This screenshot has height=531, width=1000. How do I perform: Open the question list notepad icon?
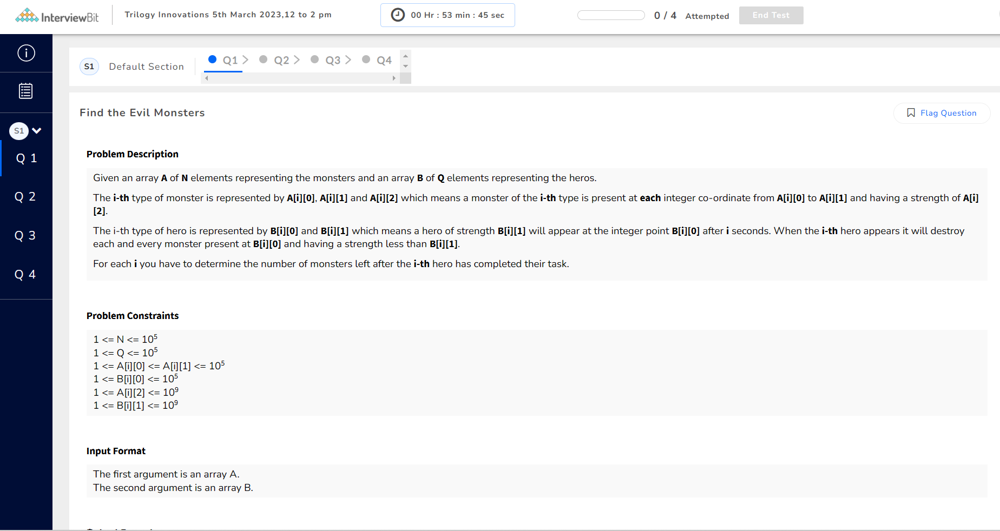click(x=26, y=91)
